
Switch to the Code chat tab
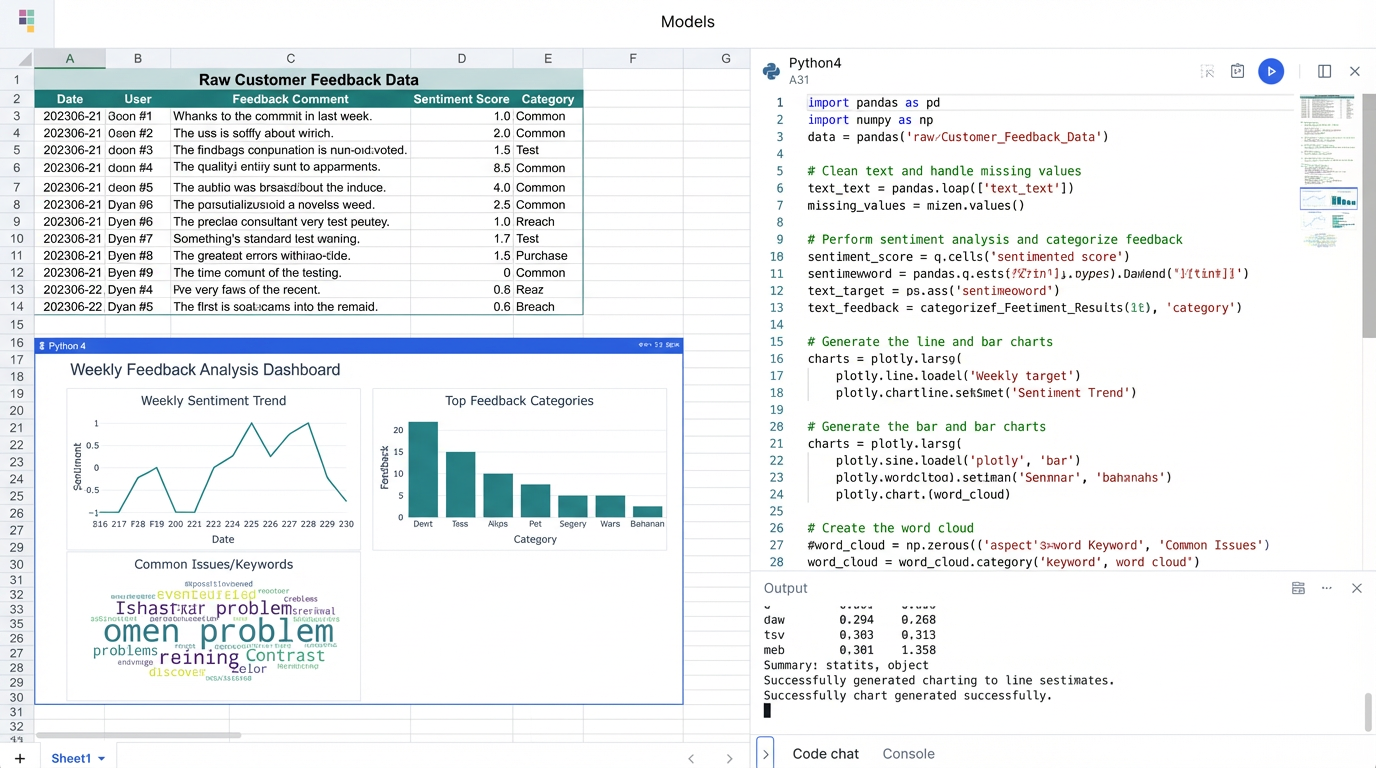[825, 754]
